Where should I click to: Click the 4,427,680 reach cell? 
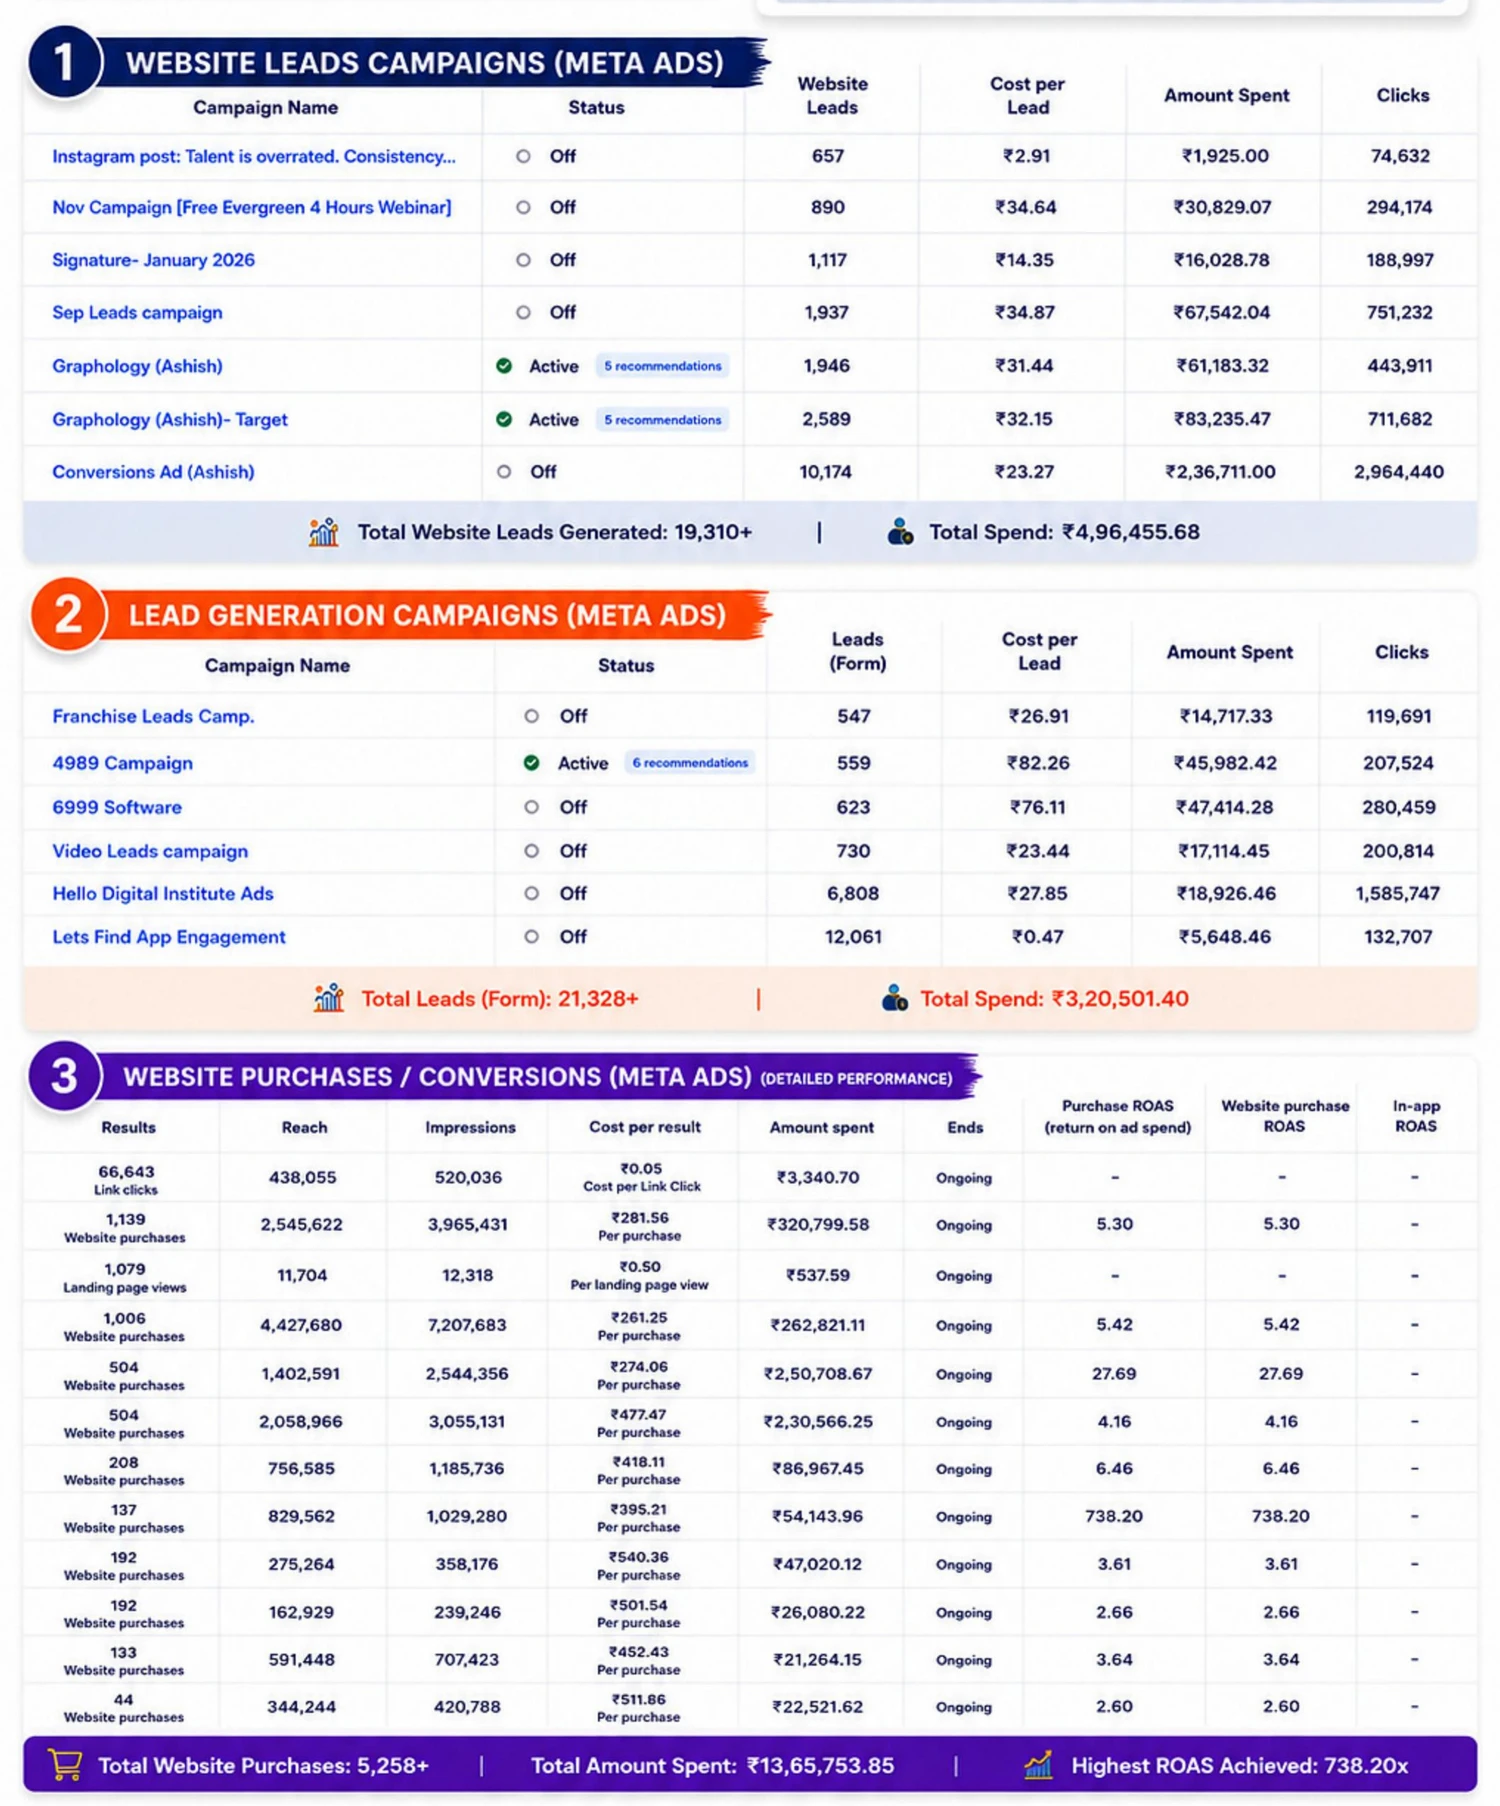(301, 1325)
